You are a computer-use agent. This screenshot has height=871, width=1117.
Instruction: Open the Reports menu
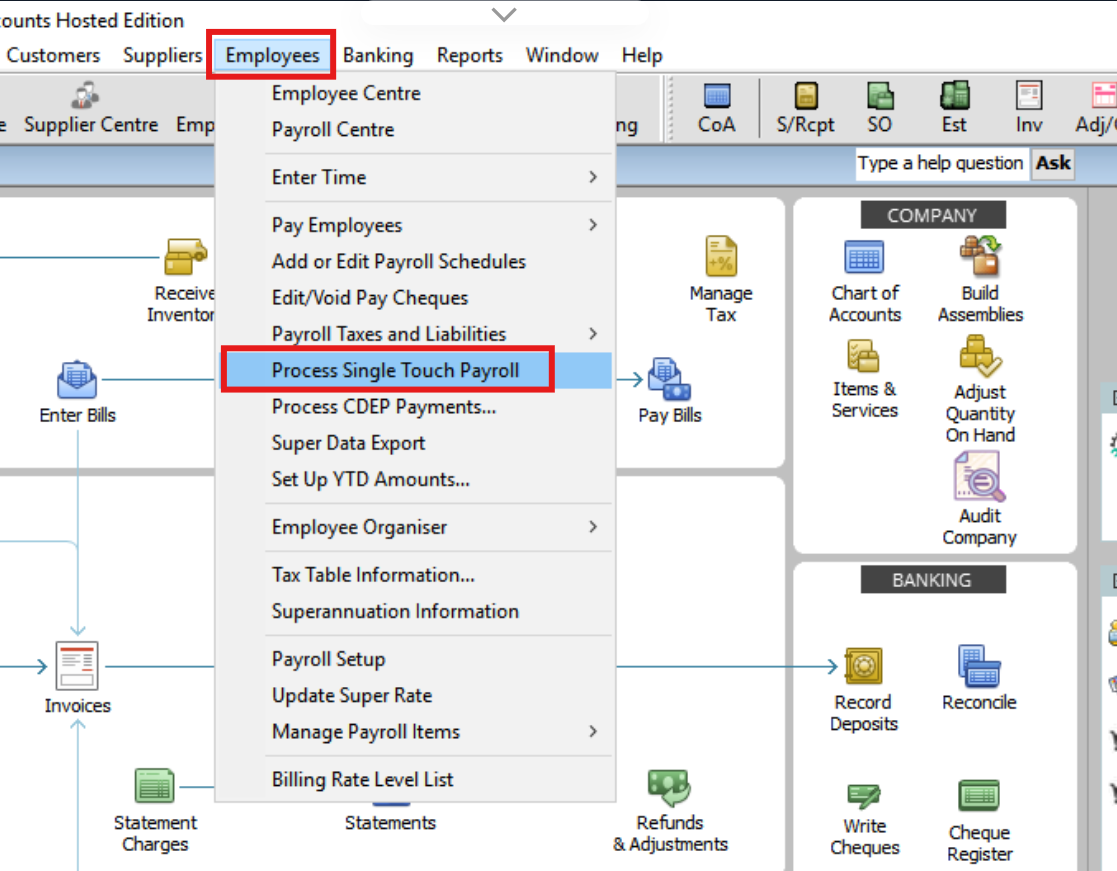pyautogui.click(x=469, y=55)
